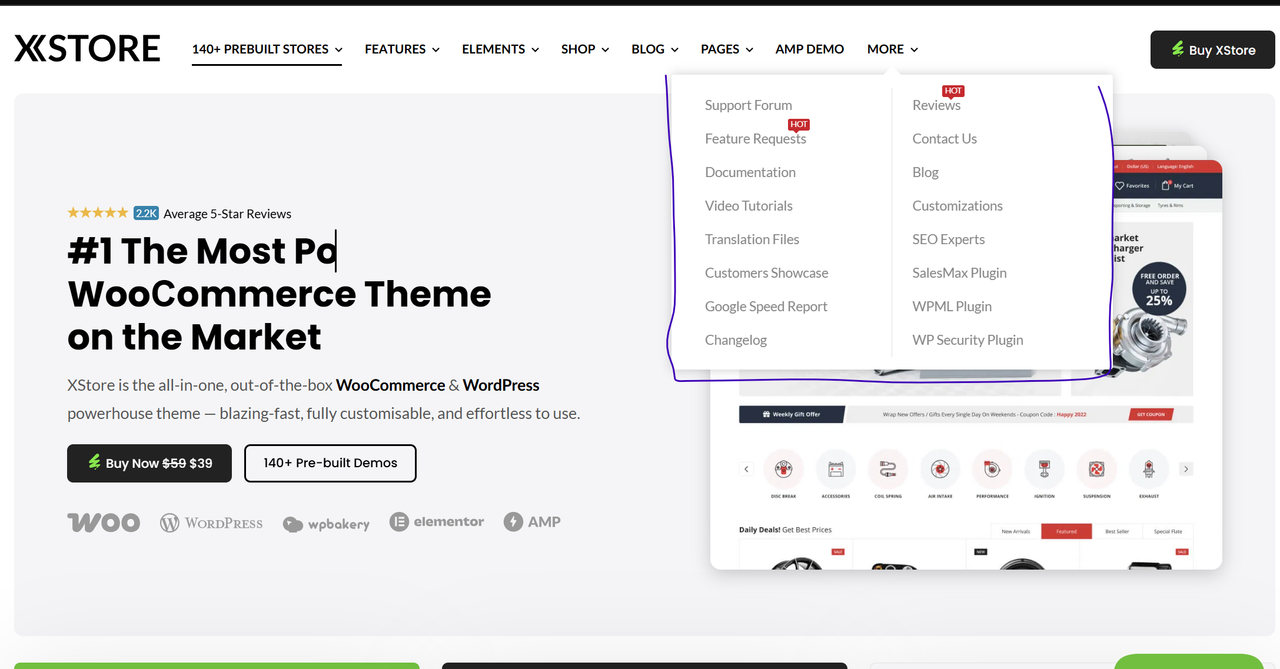Select WP Security Plugin menu entry
Image resolution: width=1280 pixels, height=669 pixels.
pyautogui.click(x=967, y=340)
